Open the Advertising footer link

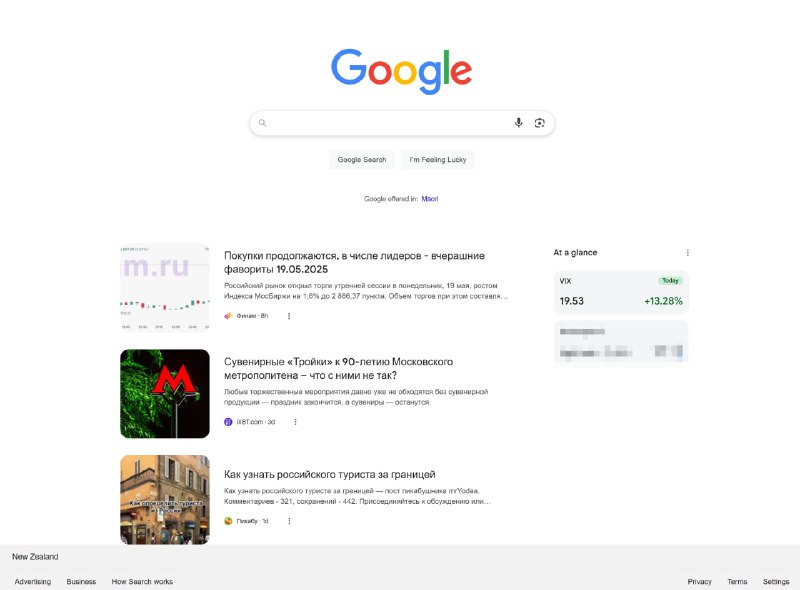click(x=33, y=581)
